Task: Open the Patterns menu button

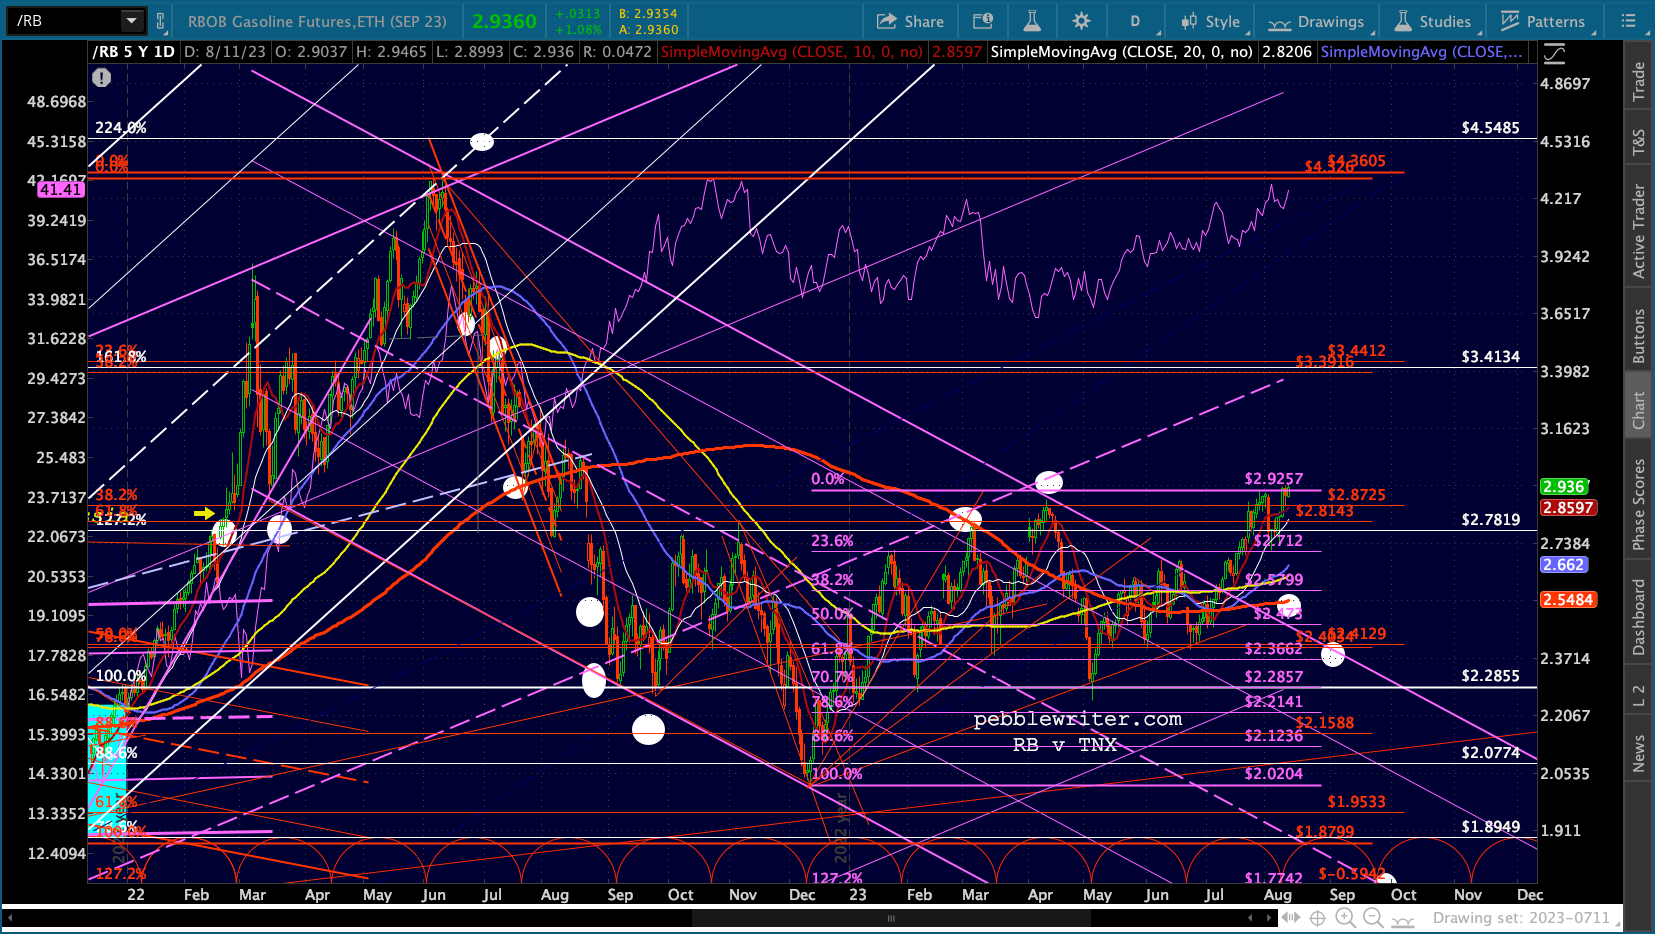Action: [x=1543, y=21]
